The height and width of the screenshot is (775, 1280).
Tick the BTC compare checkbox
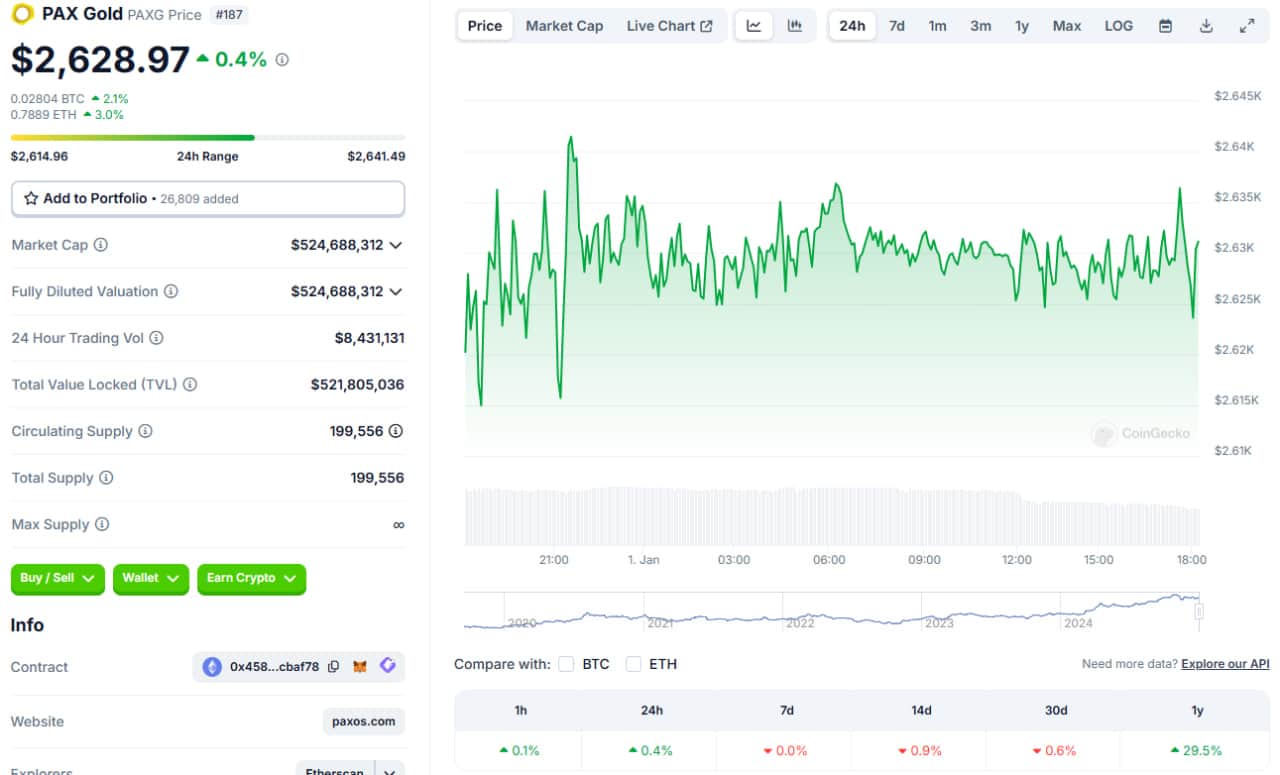[566, 664]
